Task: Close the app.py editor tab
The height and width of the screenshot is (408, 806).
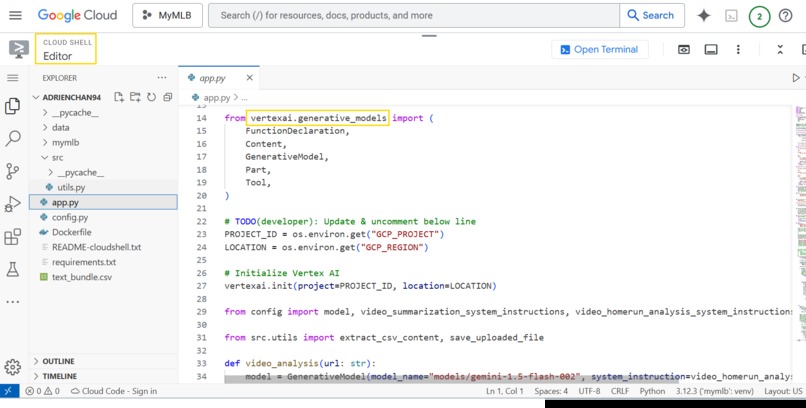Action: coord(249,78)
